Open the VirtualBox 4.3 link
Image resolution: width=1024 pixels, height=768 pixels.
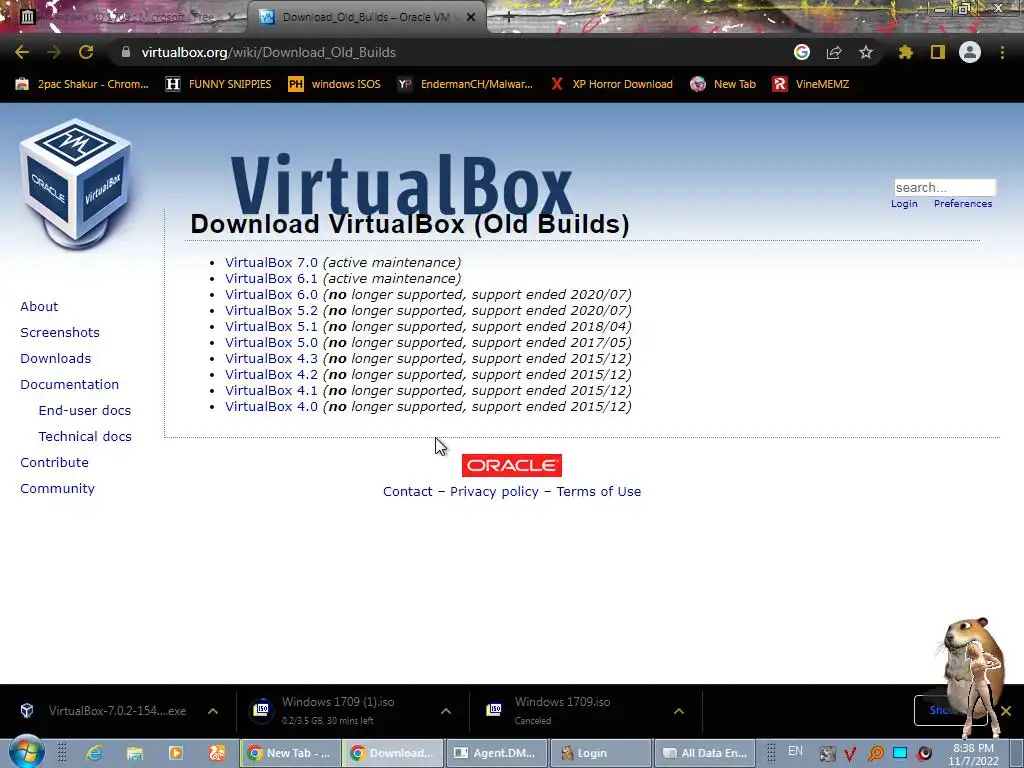[x=271, y=359]
